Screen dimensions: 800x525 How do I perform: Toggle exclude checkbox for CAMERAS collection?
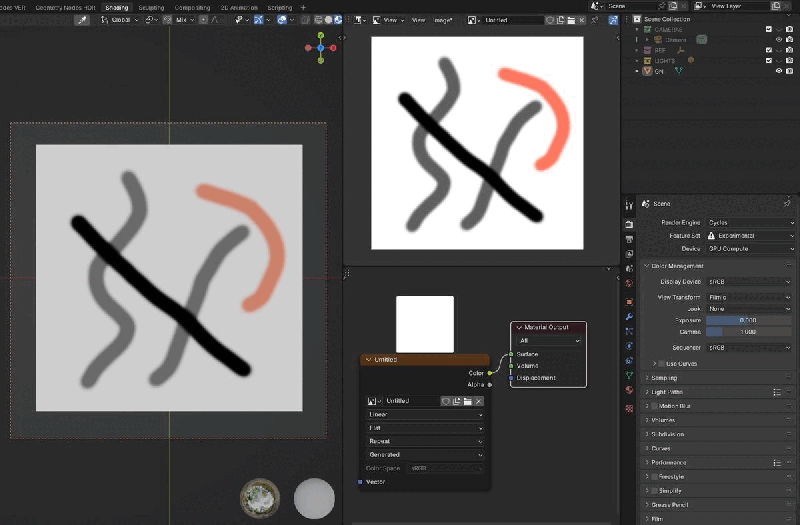point(768,29)
